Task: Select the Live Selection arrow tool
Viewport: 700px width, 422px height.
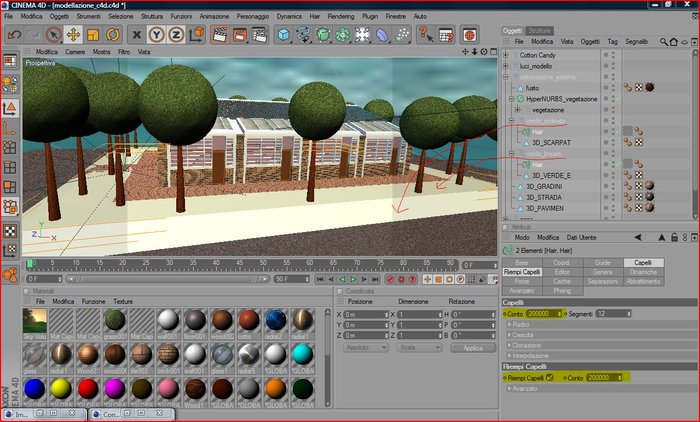Action: click(54, 35)
